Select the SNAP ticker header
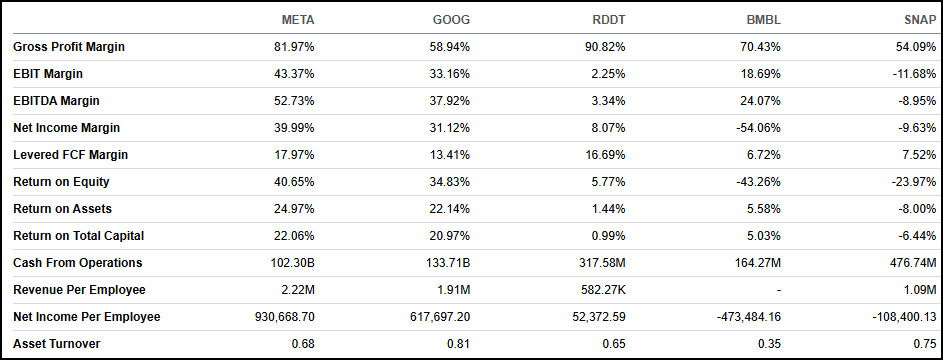This screenshot has height=360, width=943. (x=920, y=20)
